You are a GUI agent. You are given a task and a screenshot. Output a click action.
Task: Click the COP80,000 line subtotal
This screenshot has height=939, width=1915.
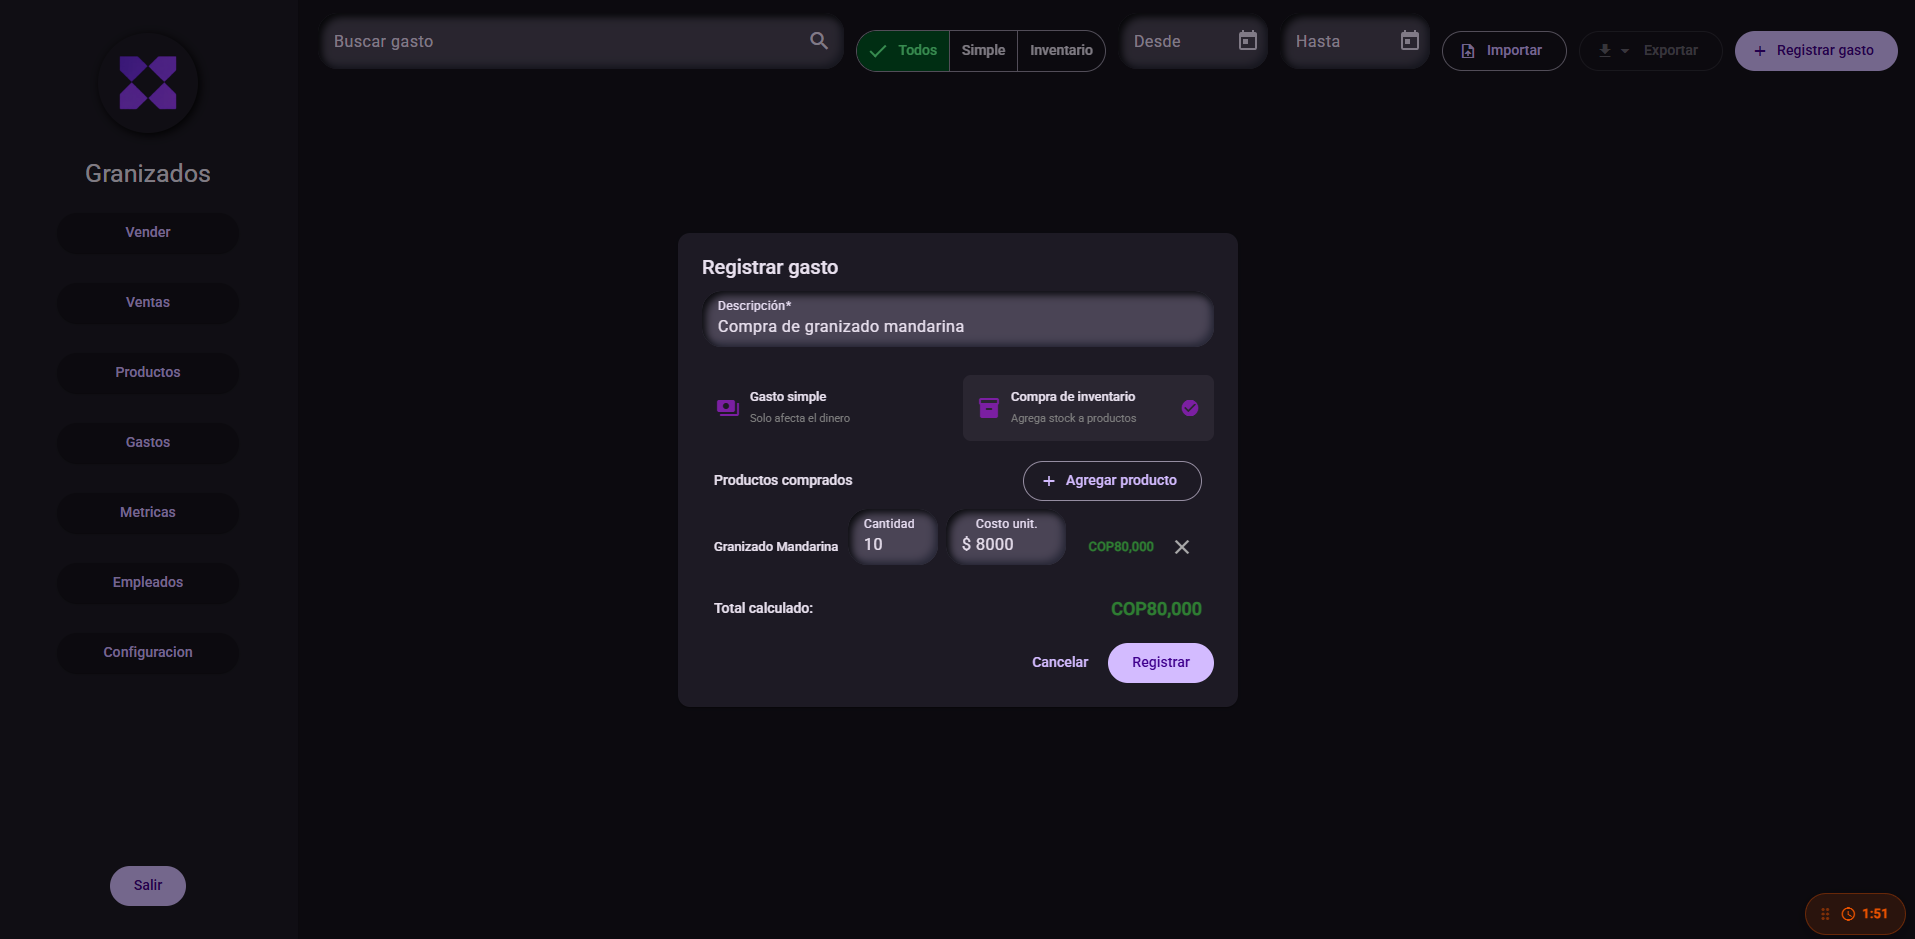click(x=1121, y=547)
